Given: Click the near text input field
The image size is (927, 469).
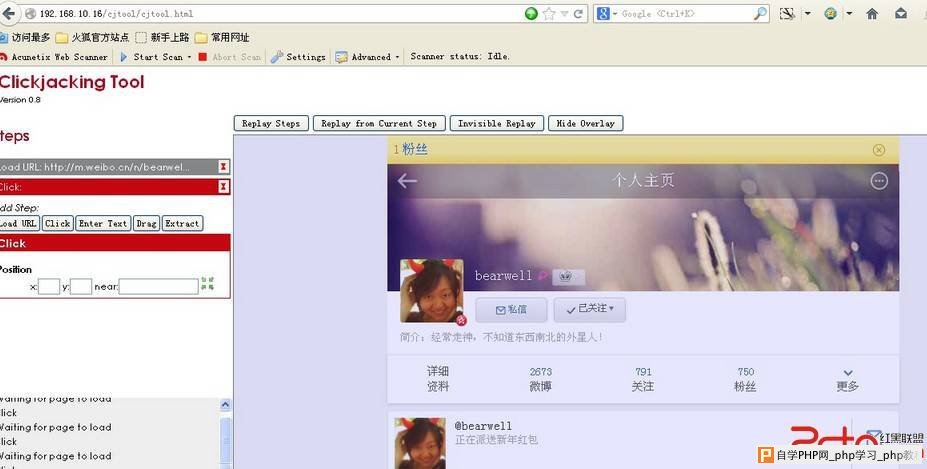Looking at the screenshot, I should coord(158,286).
